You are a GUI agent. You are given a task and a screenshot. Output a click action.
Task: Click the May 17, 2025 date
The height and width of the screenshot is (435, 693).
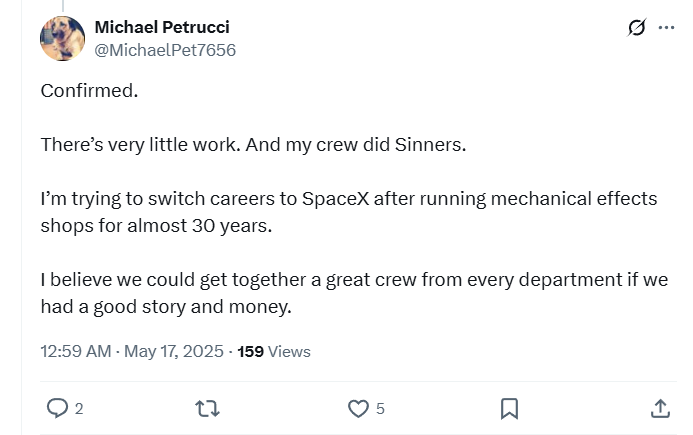175,351
